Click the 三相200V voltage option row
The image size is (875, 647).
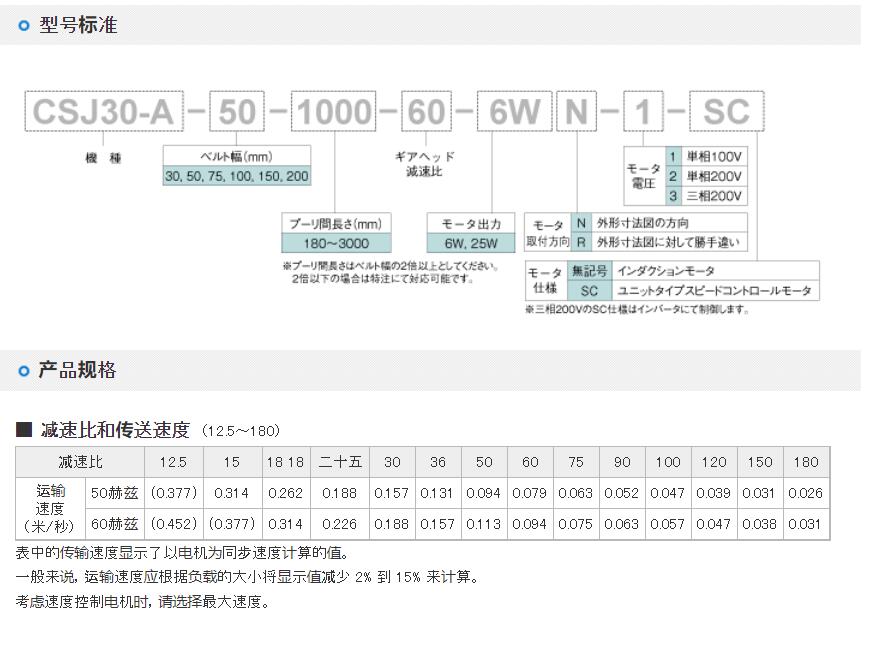706,195
